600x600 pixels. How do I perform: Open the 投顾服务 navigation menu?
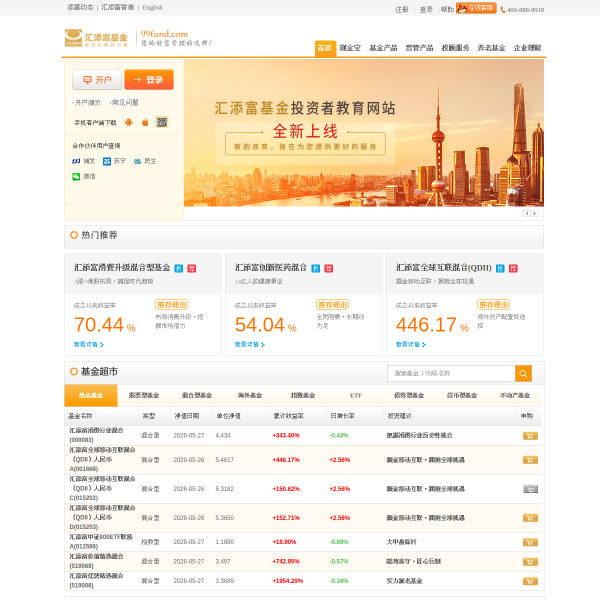click(455, 48)
